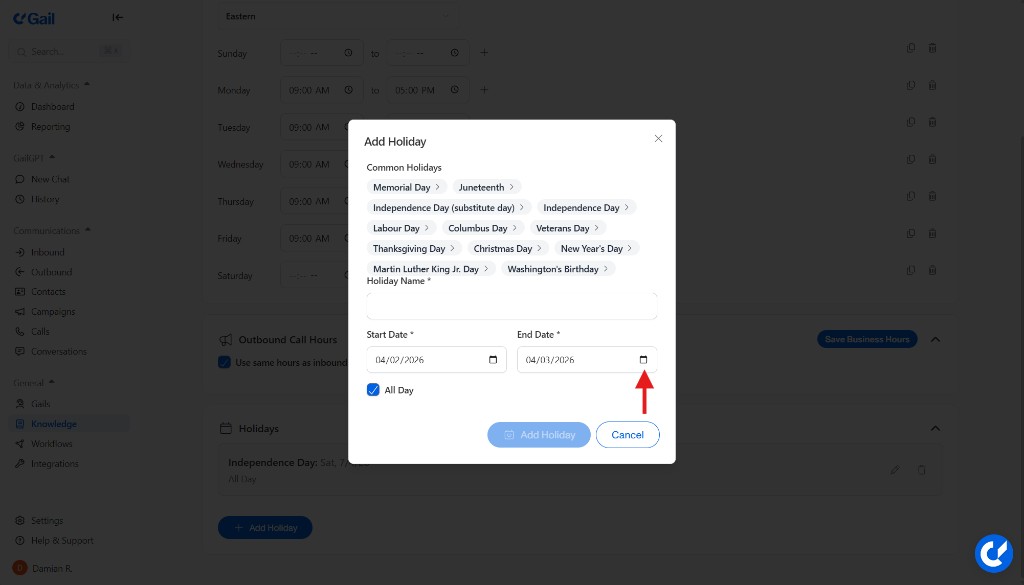Open Gails in the sidebar

40,404
